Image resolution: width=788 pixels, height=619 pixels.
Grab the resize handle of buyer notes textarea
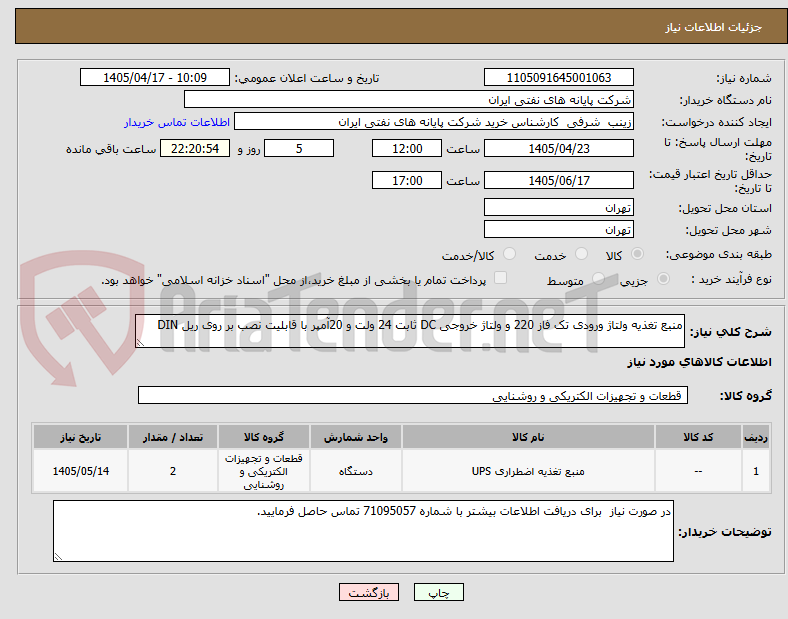(x=58, y=557)
